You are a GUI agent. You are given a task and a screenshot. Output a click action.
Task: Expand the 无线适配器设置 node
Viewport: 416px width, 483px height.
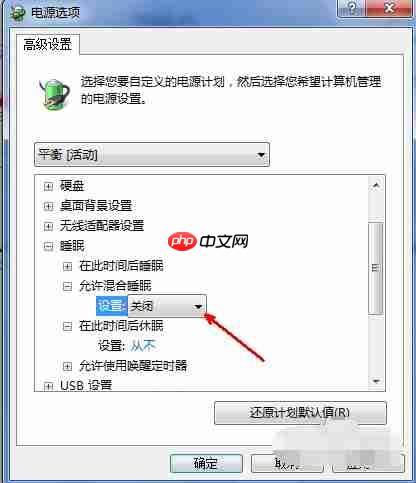[48, 227]
